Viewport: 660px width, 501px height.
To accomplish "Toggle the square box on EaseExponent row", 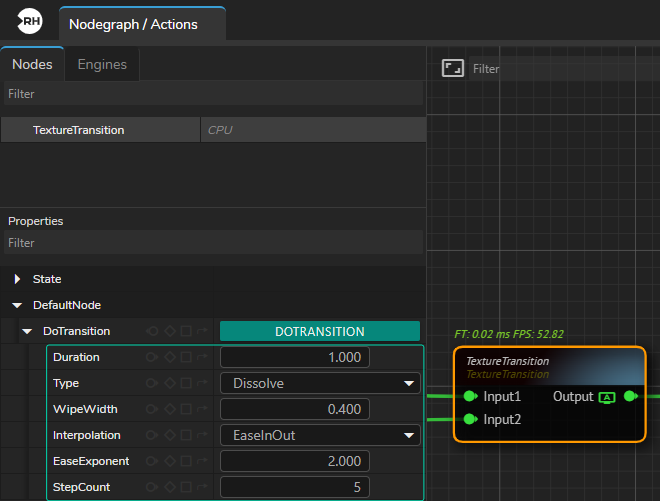I will click(186, 461).
